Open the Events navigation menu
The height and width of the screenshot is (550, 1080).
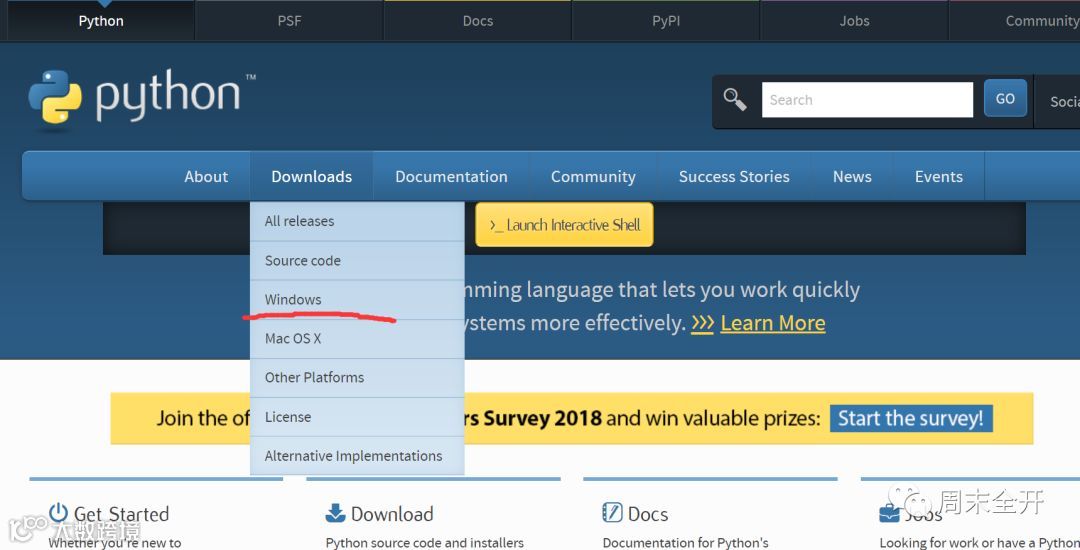pos(939,176)
